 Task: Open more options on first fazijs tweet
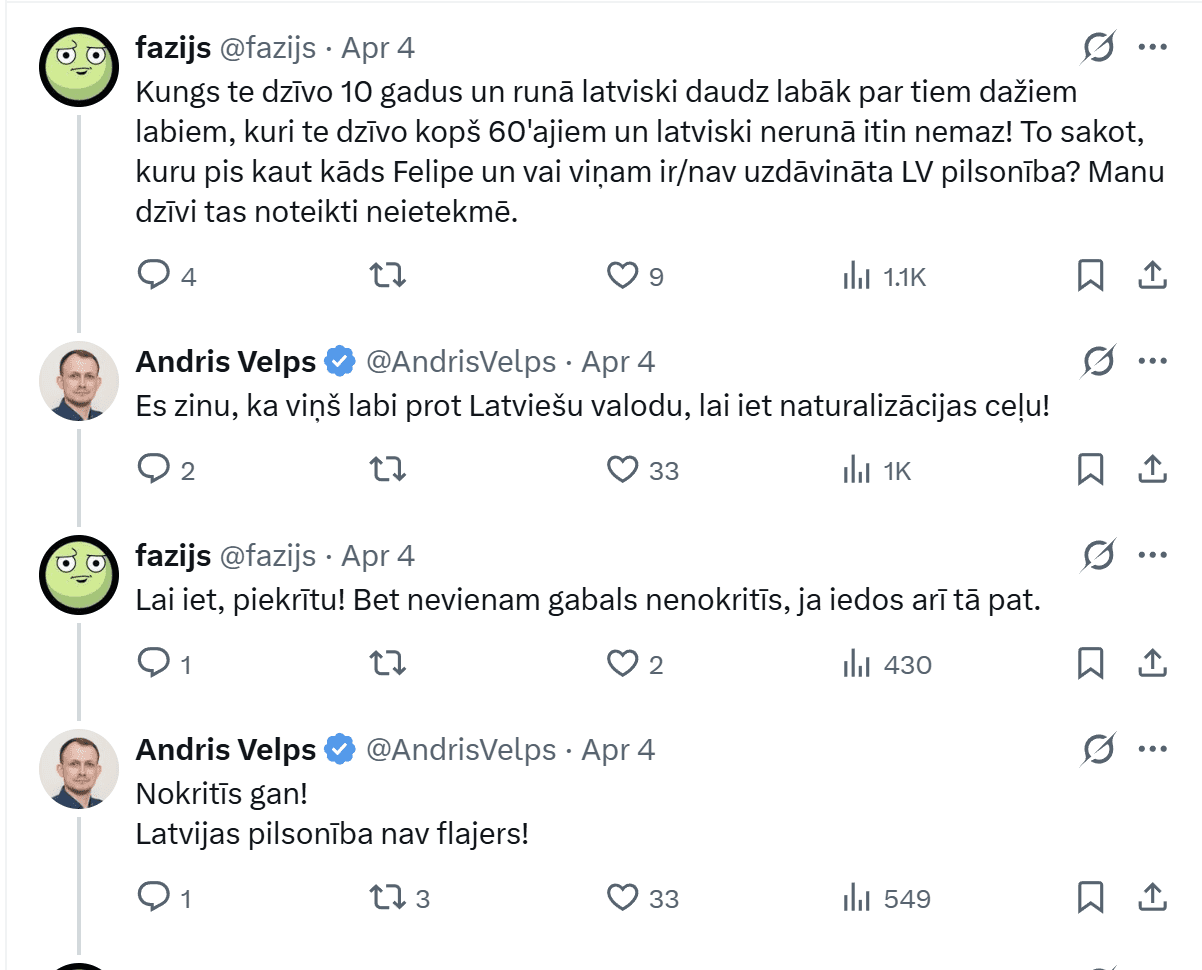tap(1153, 48)
